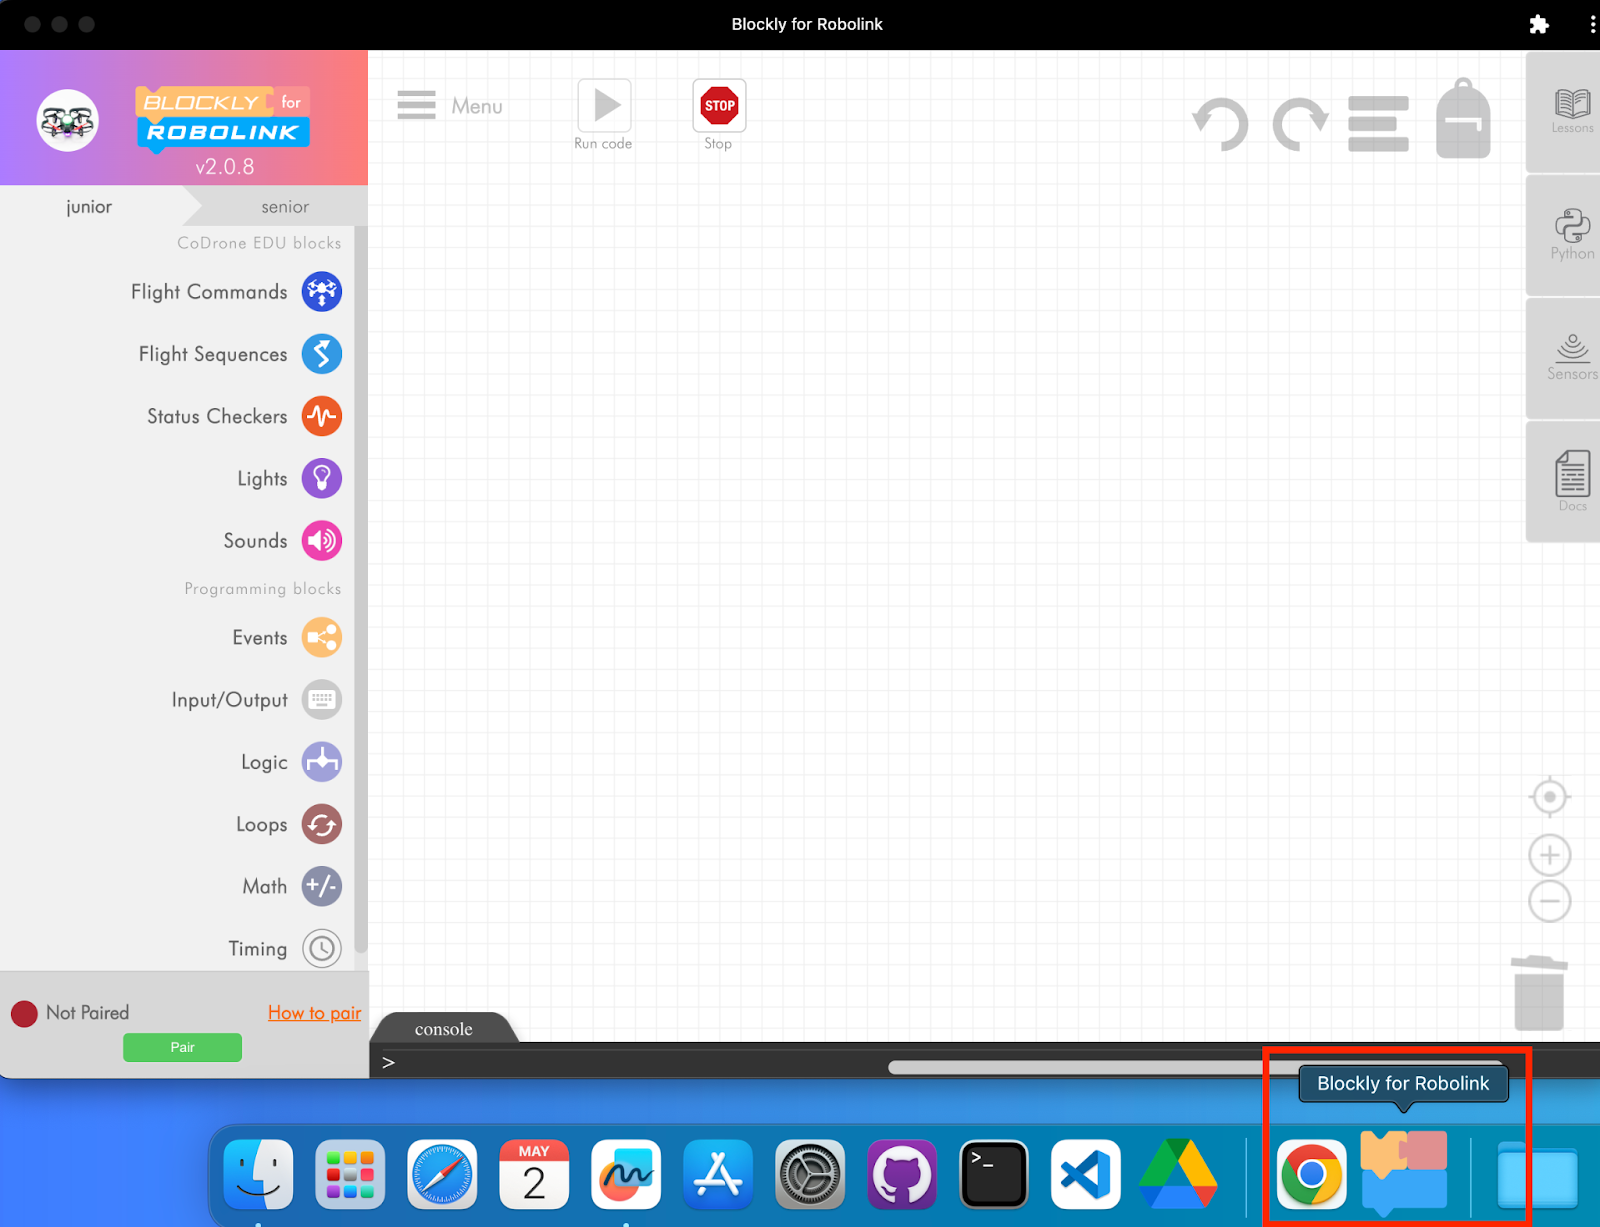Zoom in the workspace with plus

pos(1550,855)
